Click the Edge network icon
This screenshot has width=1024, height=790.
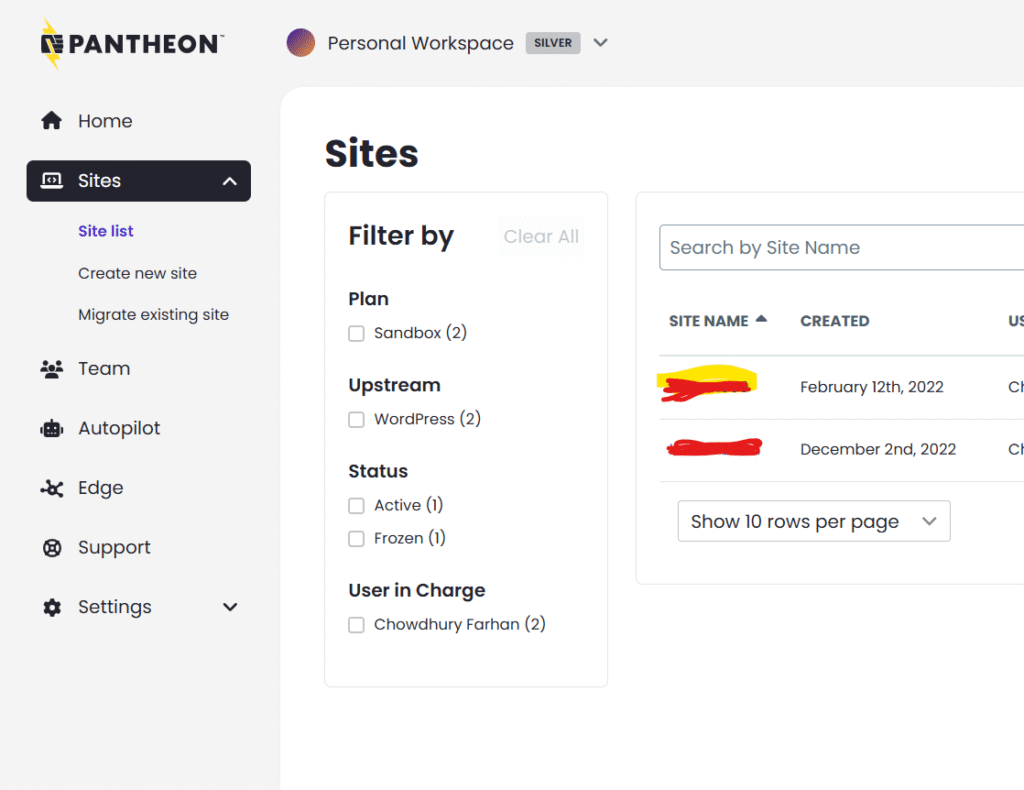coord(52,488)
